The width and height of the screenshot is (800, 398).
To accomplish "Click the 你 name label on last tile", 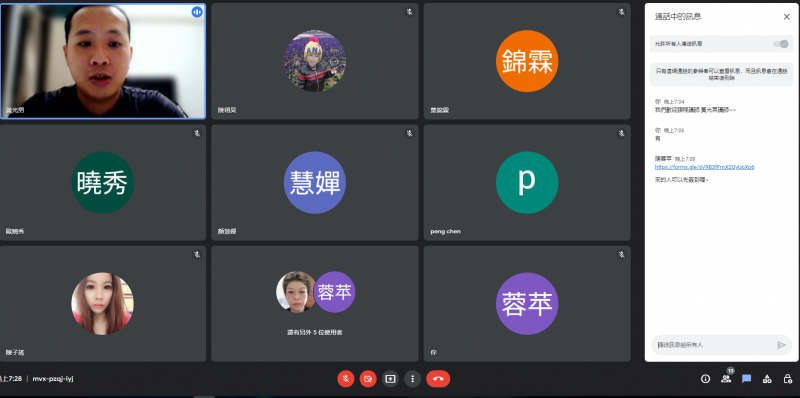I will click(433, 352).
